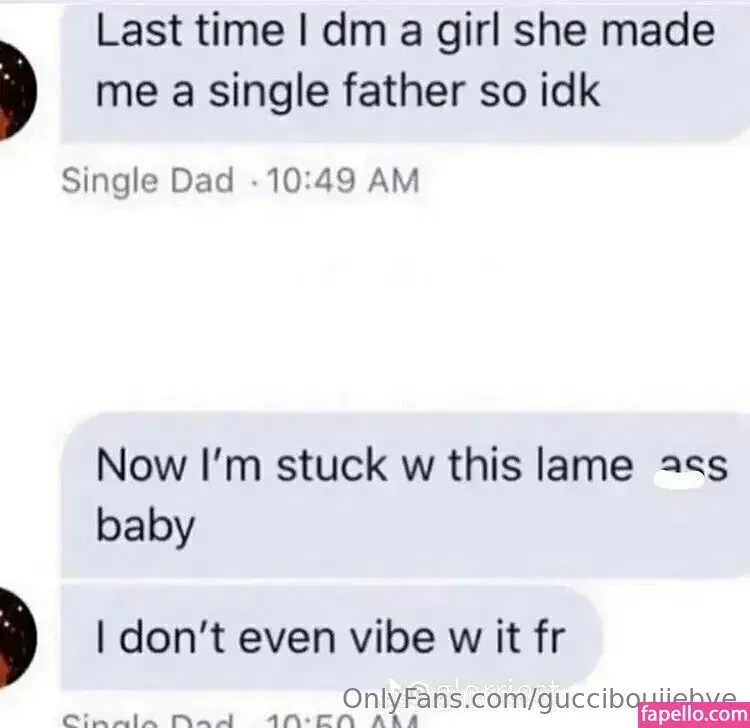This screenshot has height=728, width=750.
Task: Click the word 'baby' in the message
Action: 145,526
